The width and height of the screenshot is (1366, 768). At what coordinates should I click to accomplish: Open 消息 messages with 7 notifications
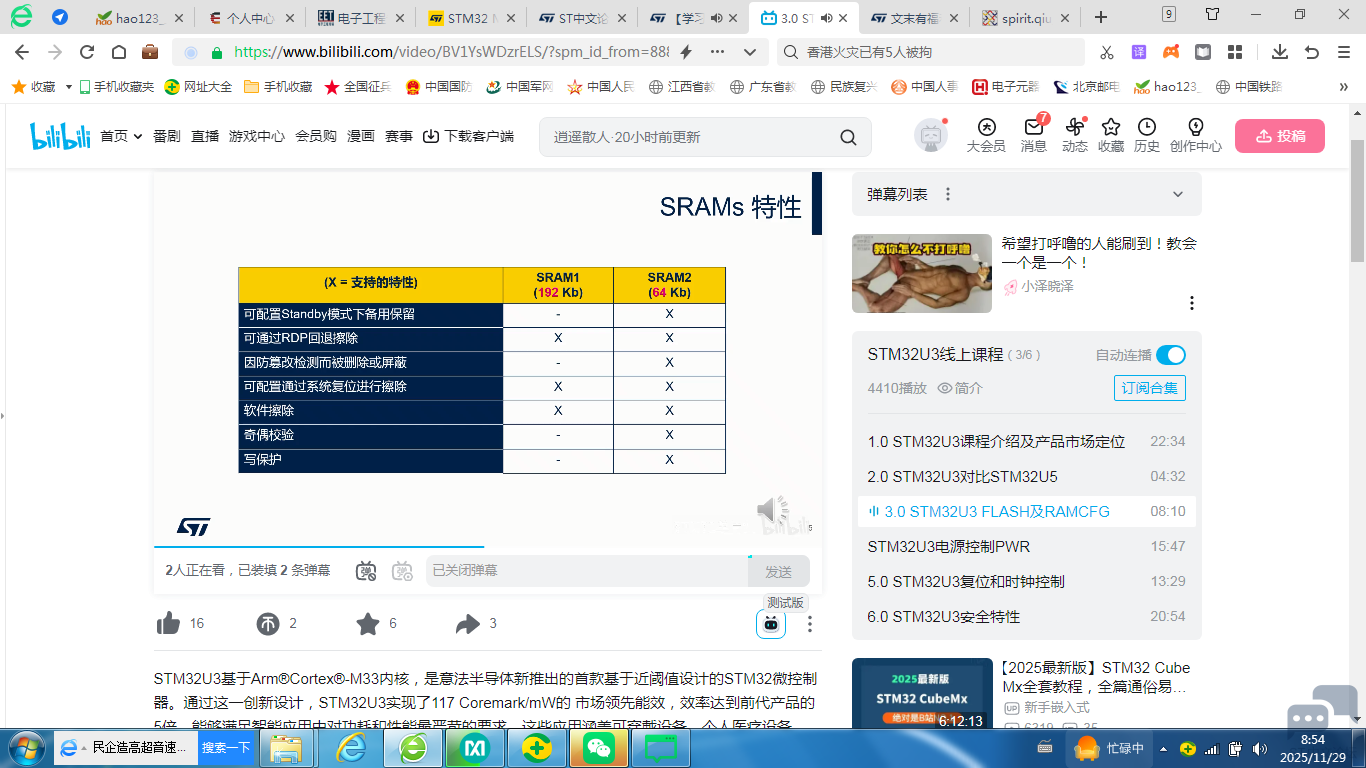click(1034, 136)
